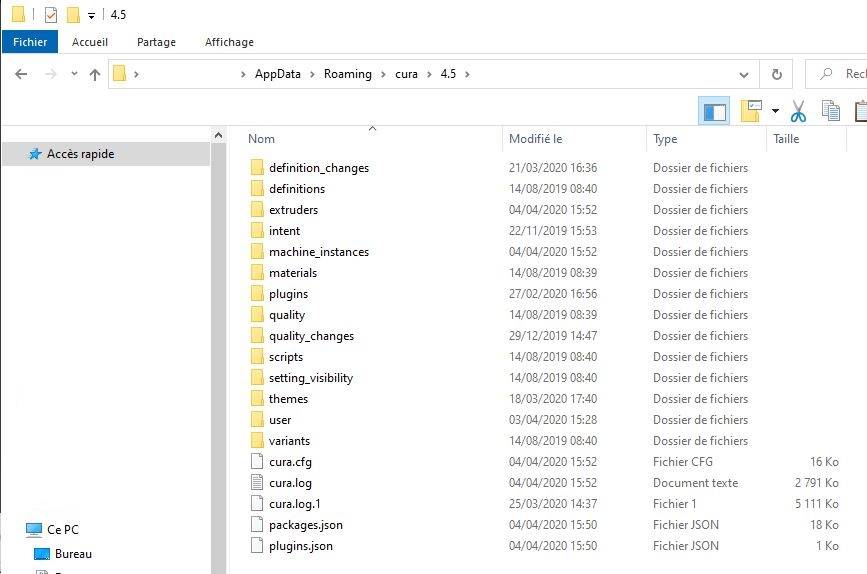Image resolution: width=867 pixels, height=574 pixels.
Task: Select the plugins.json file name
Action: tap(301, 546)
